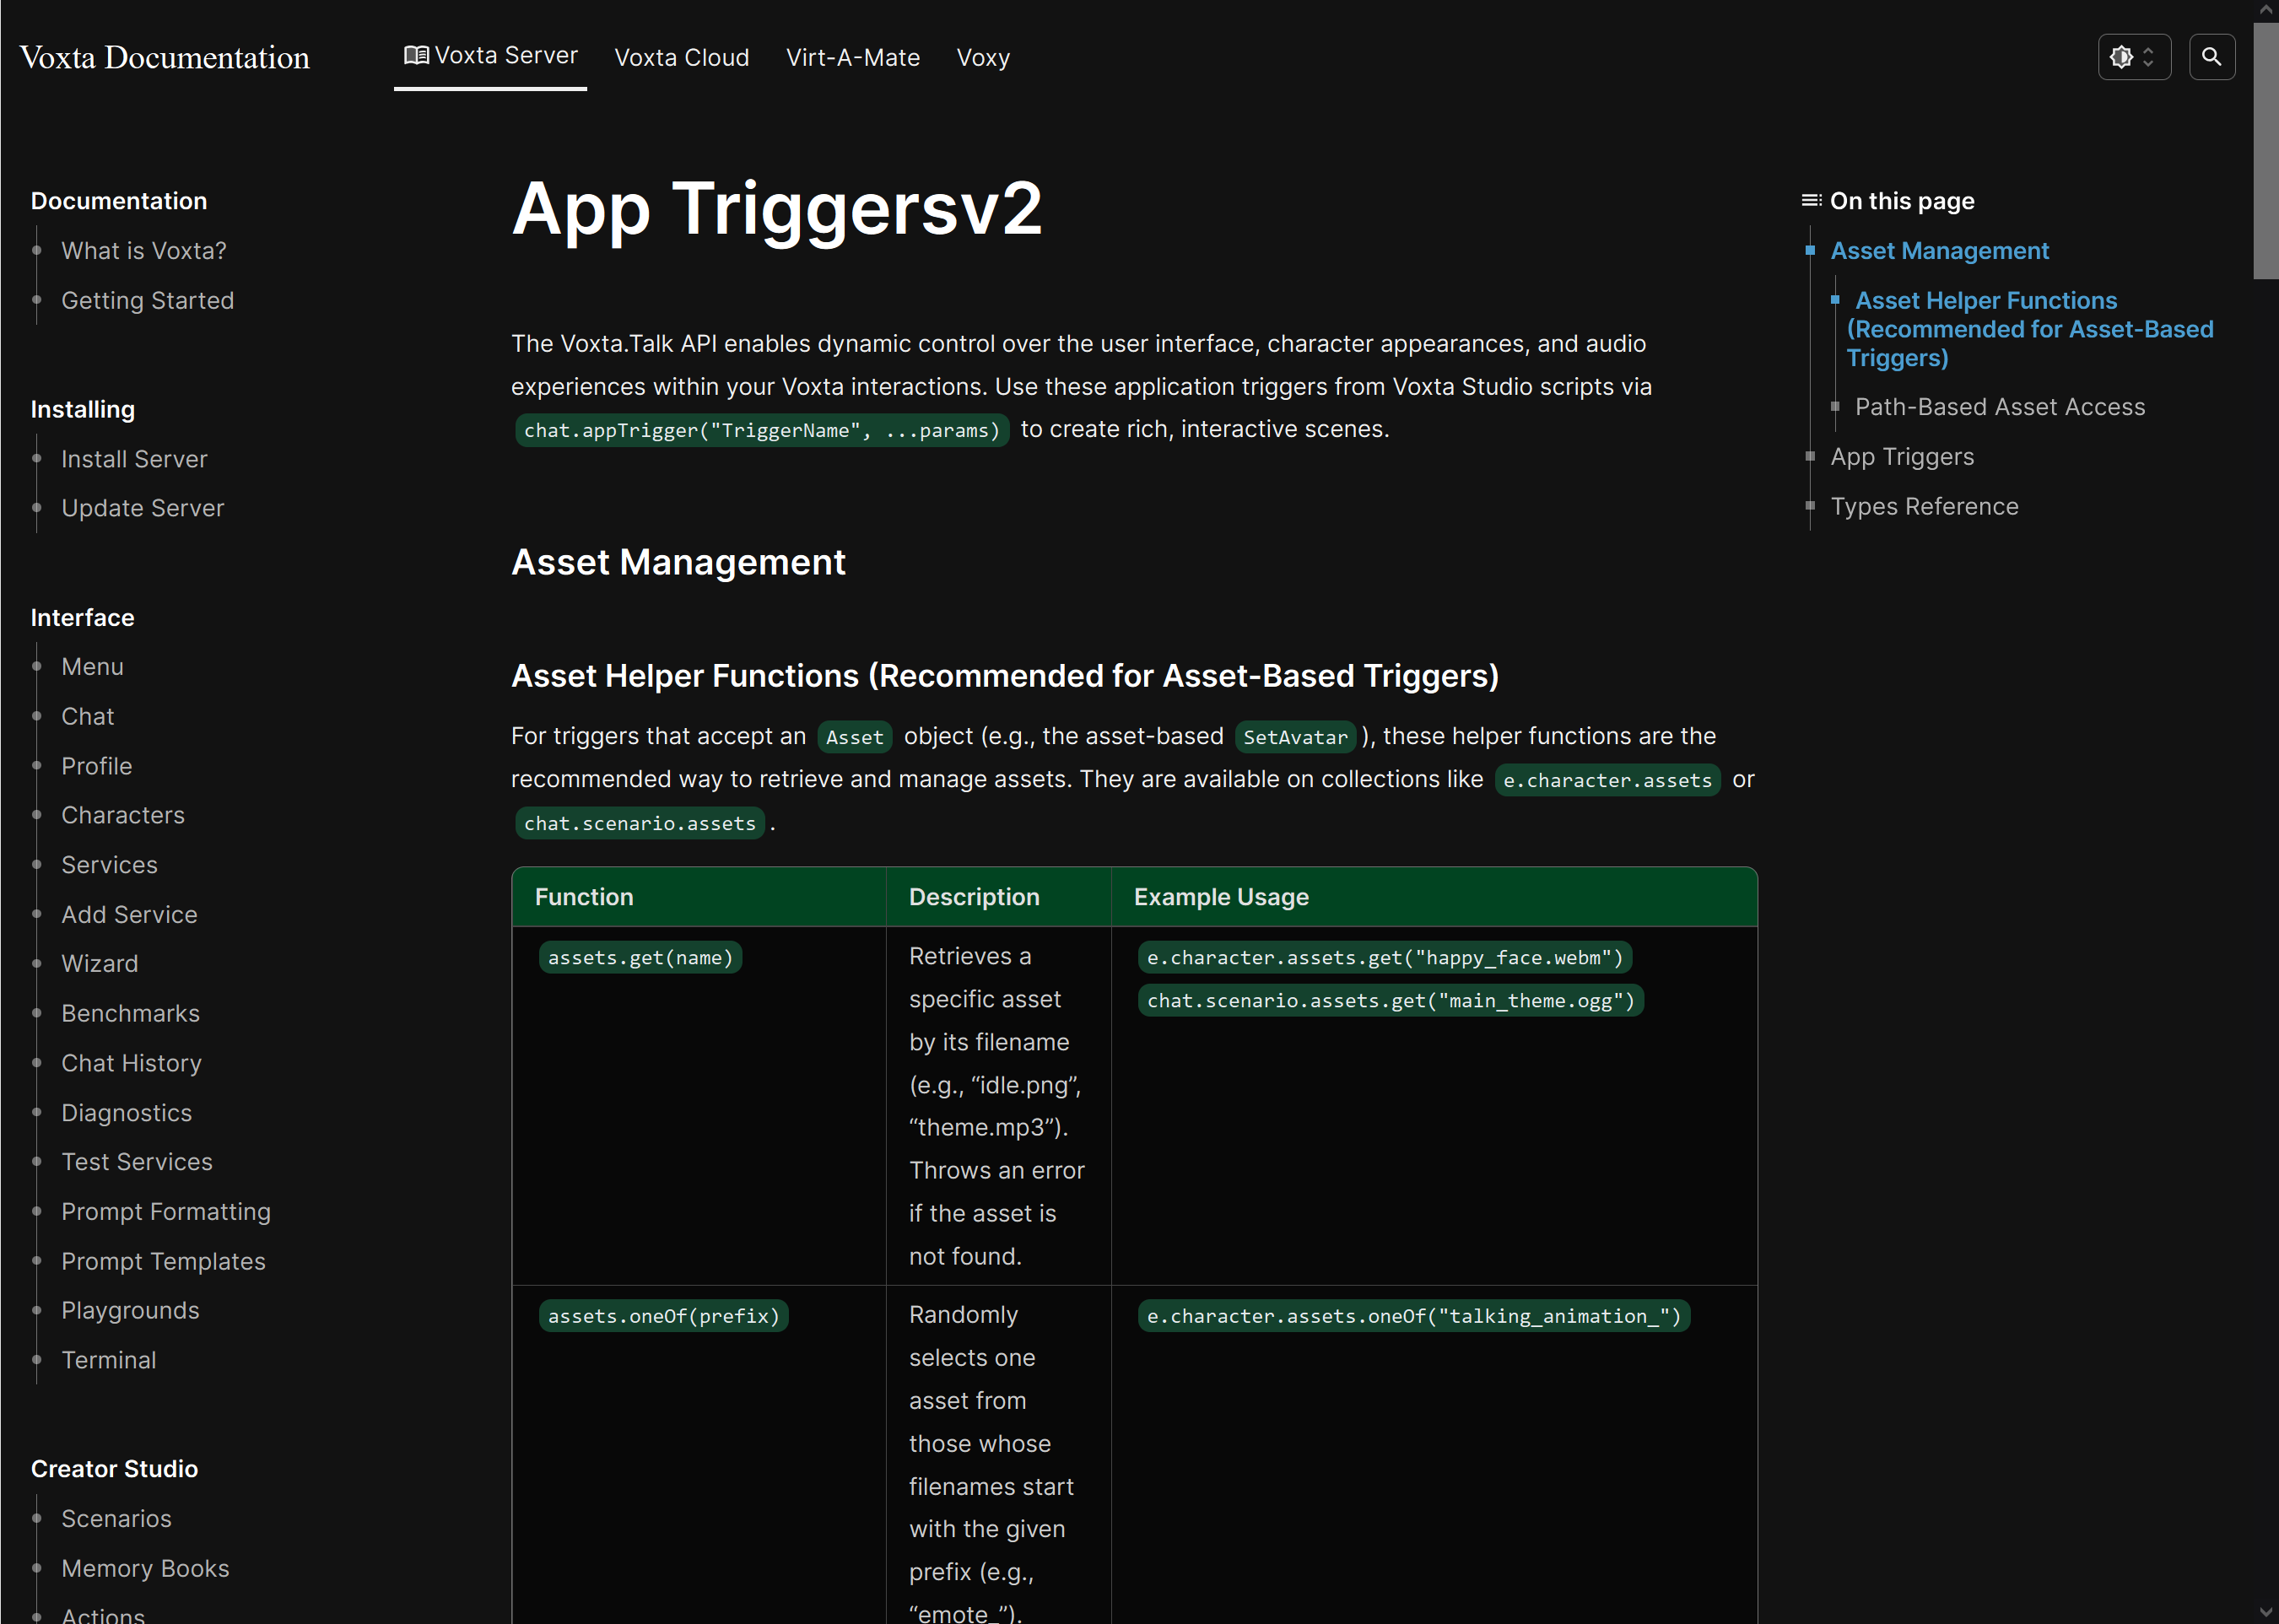This screenshot has height=1624, width=2279.
Task: Open the search magnifier icon
Action: [2211, 57]
